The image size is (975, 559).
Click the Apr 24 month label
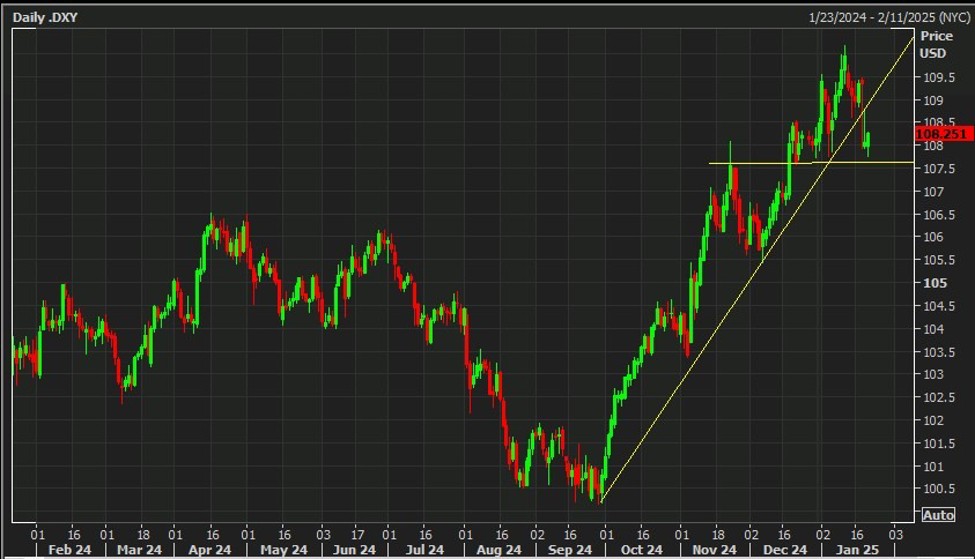coord(209,549)
